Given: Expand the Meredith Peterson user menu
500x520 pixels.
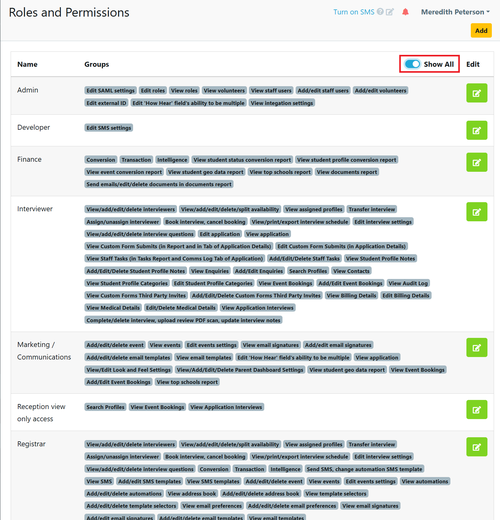Looking at the screenshot, I should [455, 12].
